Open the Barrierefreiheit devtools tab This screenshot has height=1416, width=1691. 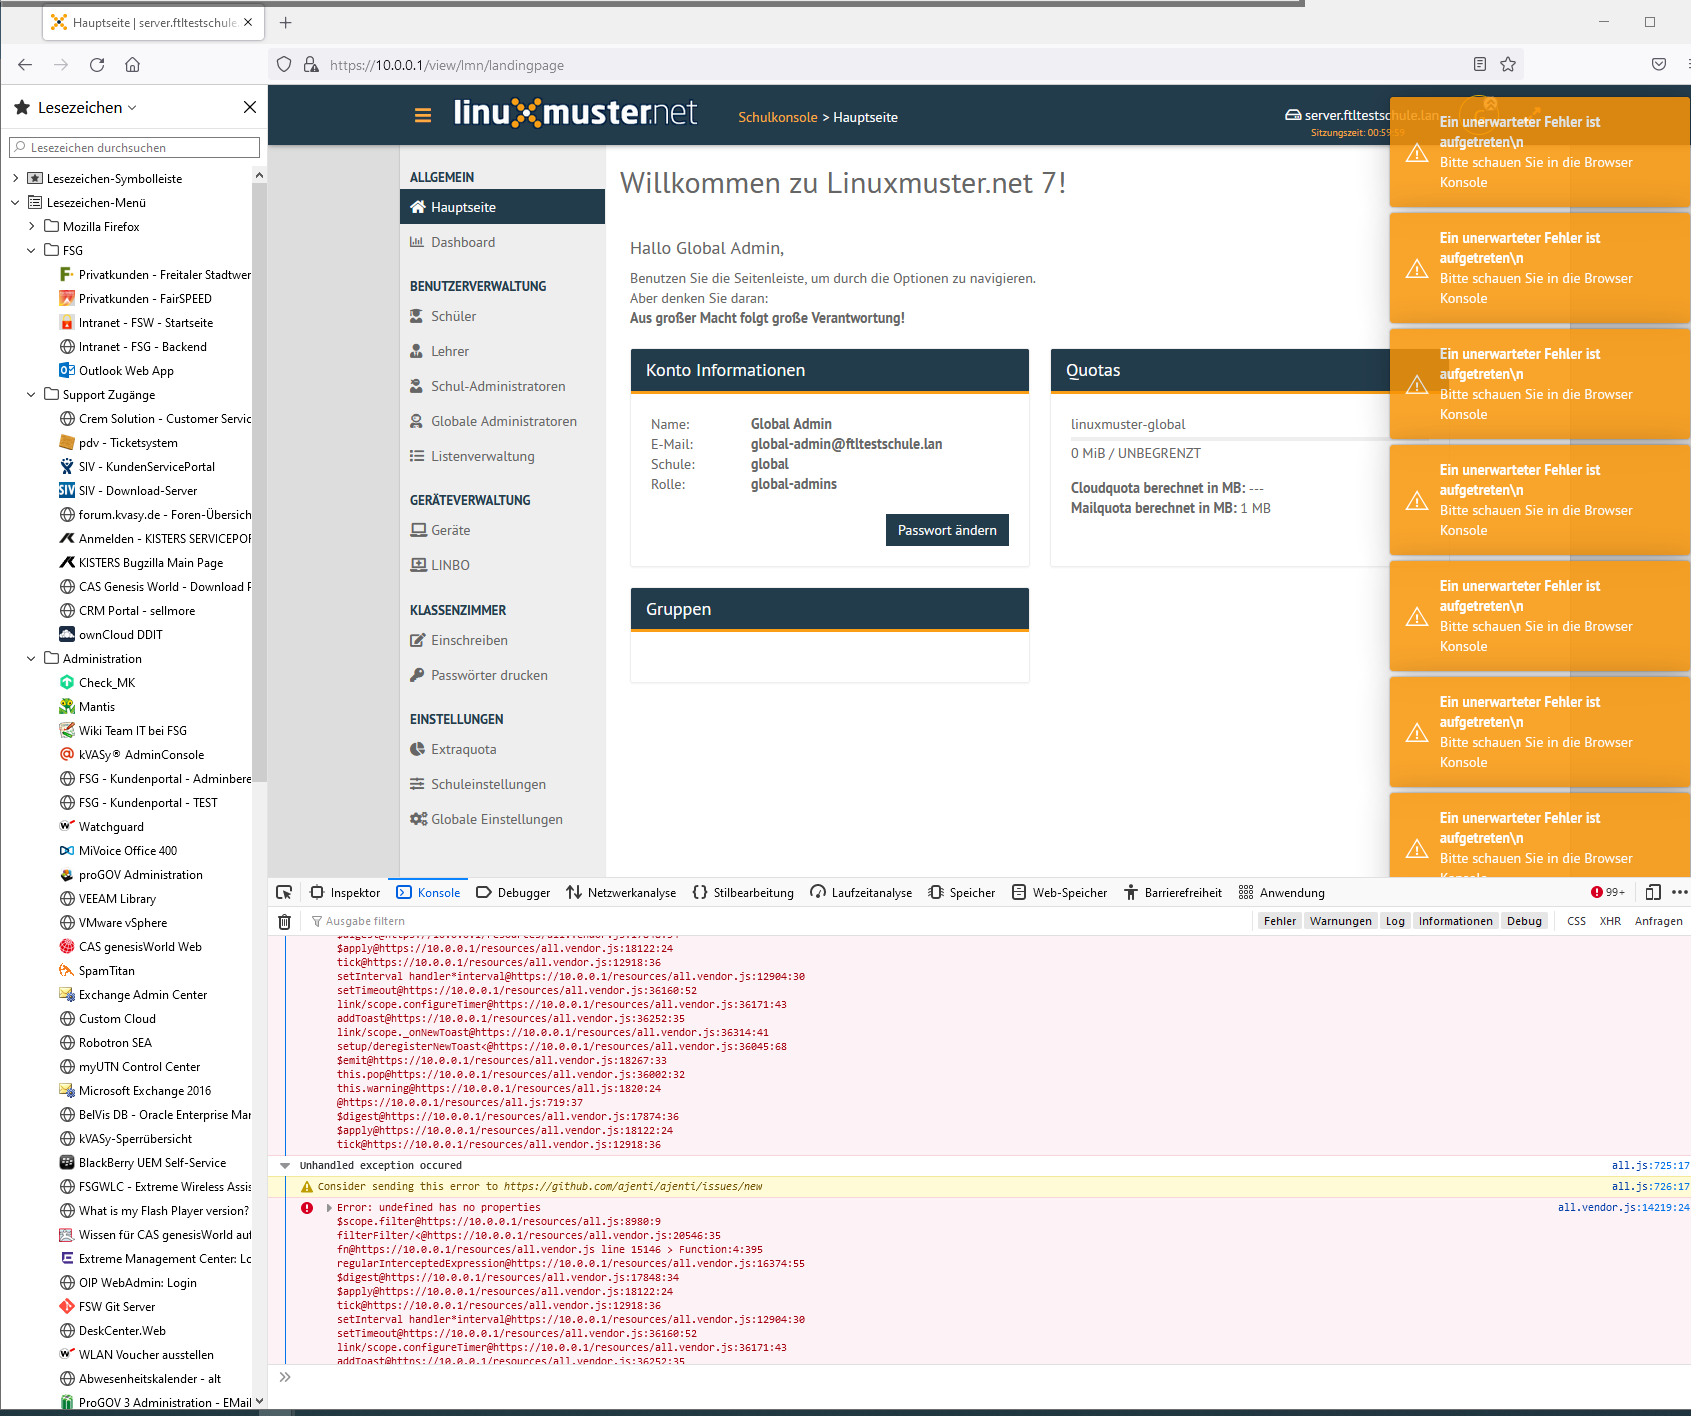tap(1173, 893)
